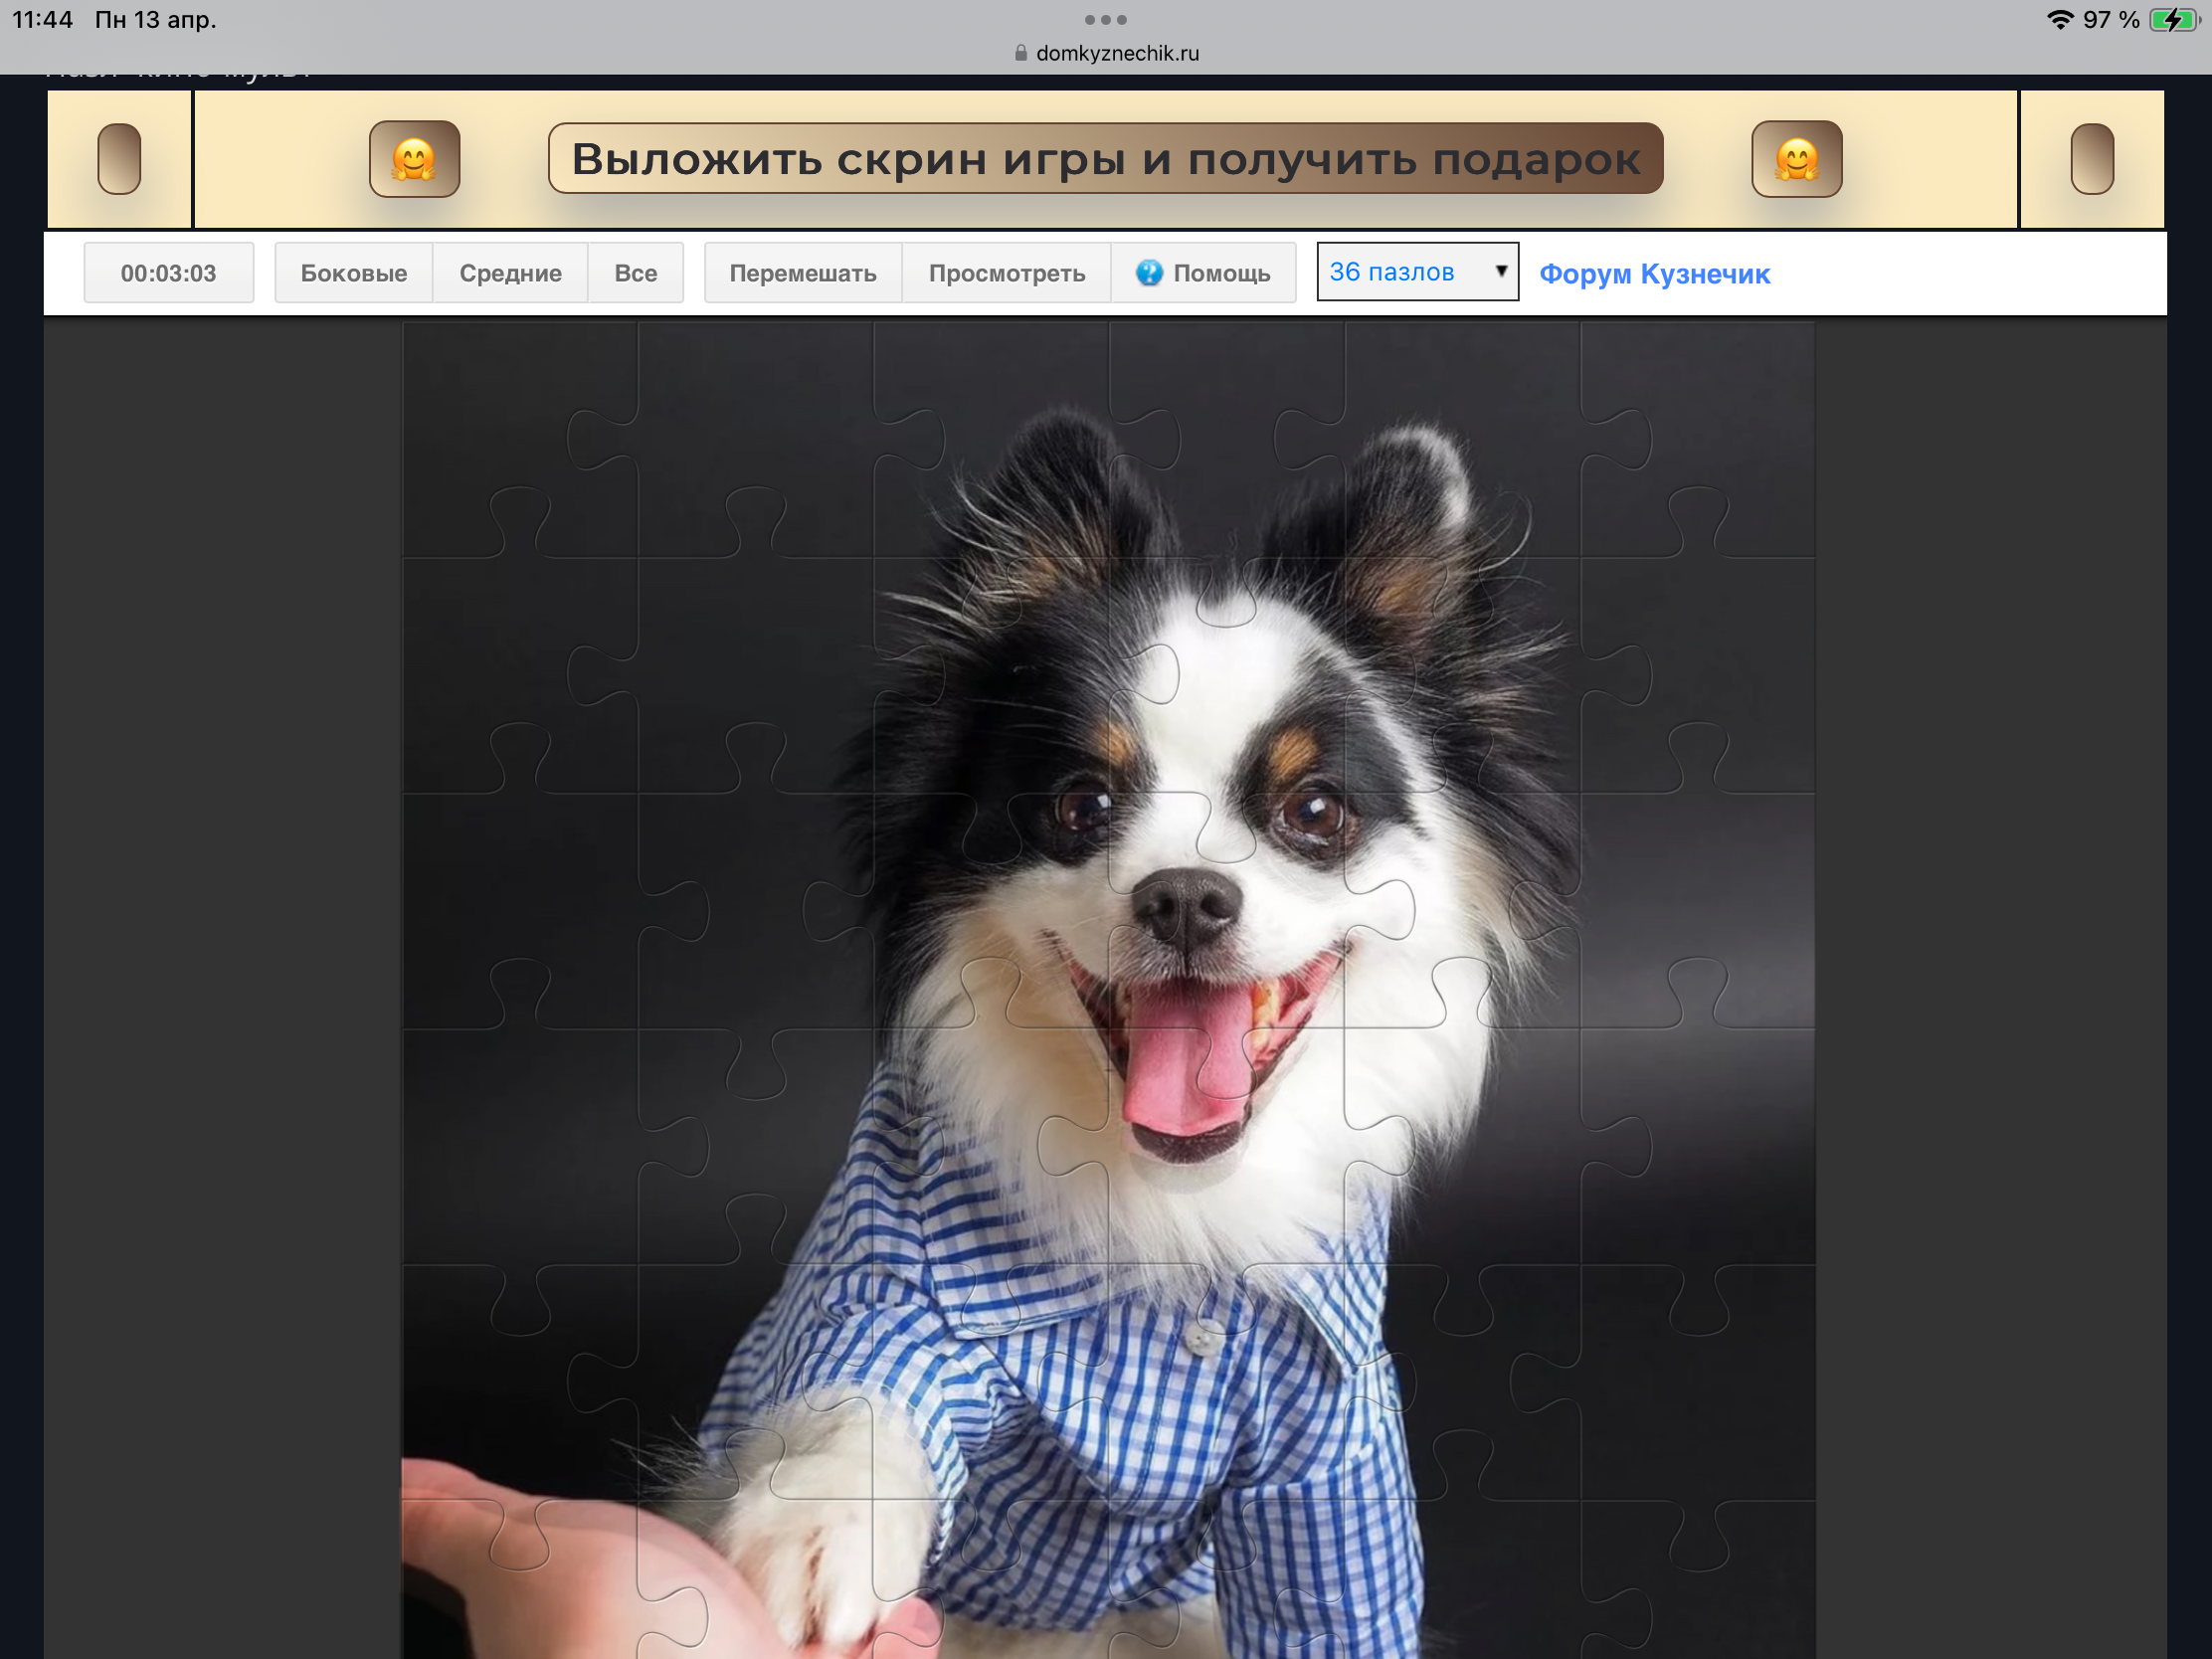Click the left hugging face emoji button
This screenshot has width=2212, height=1659.
point(414,159)
